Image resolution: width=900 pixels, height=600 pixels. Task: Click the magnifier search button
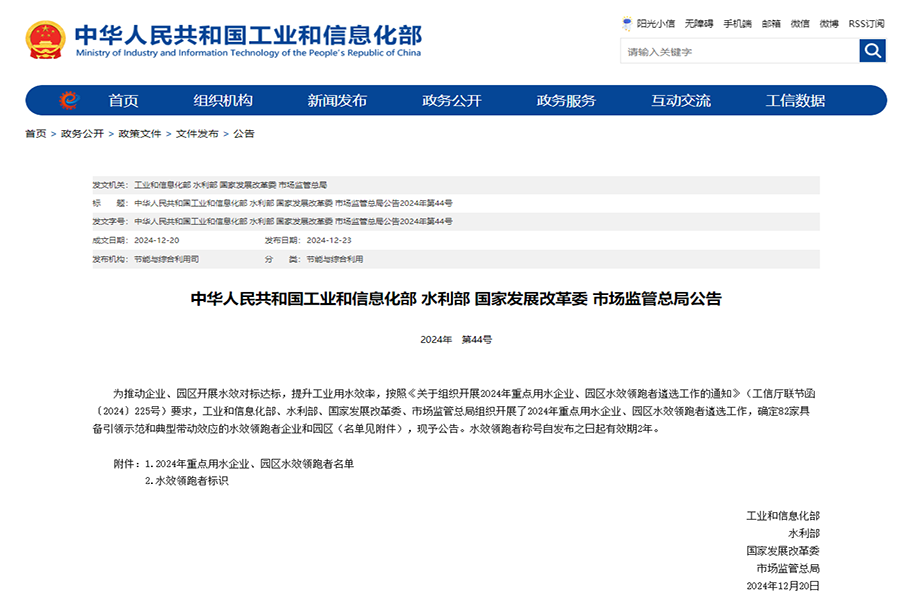[872, 51]
